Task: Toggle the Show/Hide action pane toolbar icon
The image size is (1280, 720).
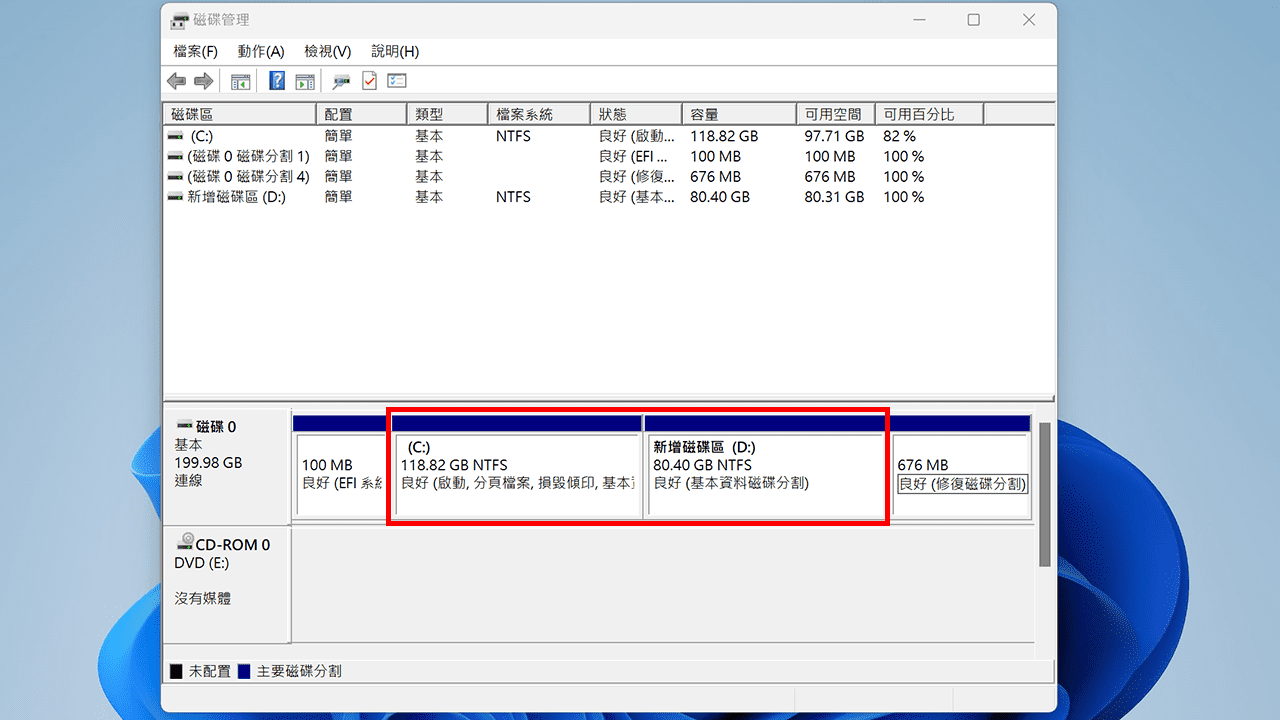Action: tap(305, 81)
